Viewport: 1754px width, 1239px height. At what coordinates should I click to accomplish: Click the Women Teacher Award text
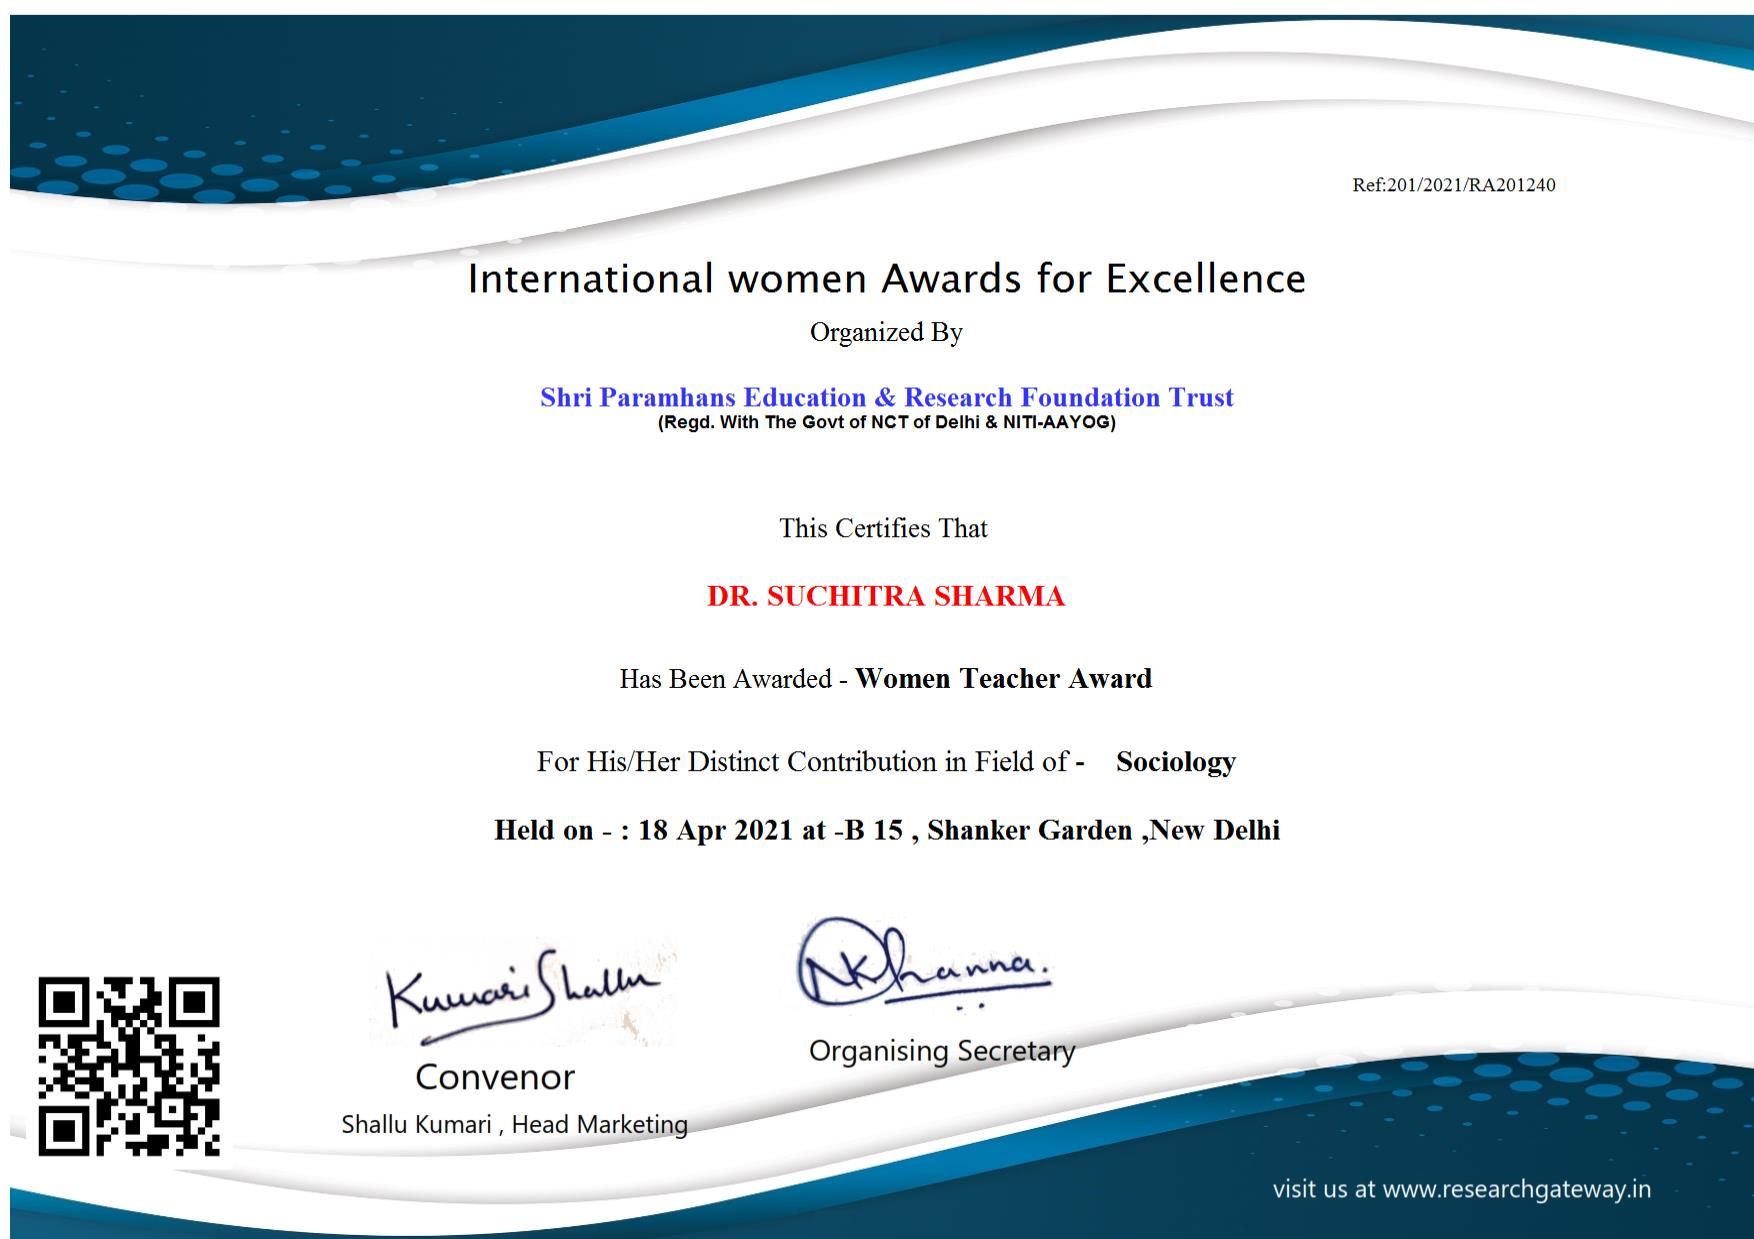(x=1003, y=679)
